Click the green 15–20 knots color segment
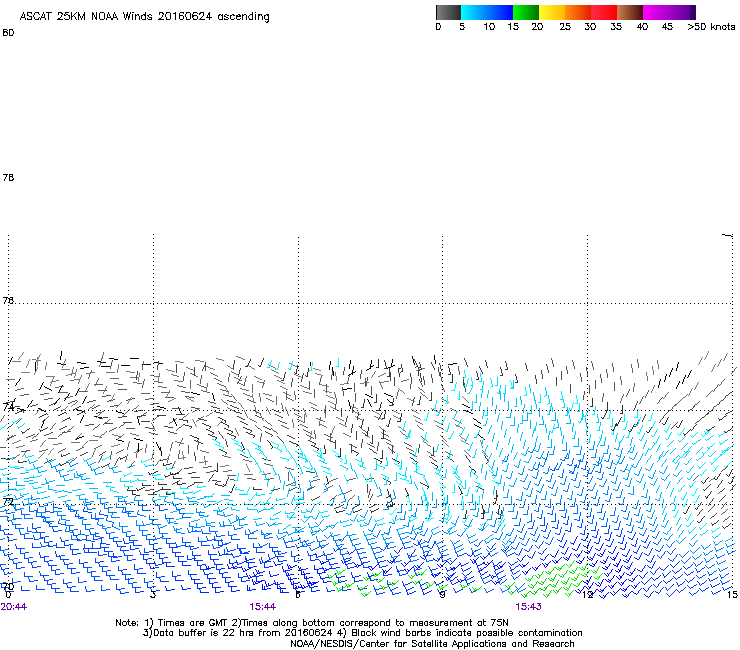Image resolution: width=740 pixels, height=650 pixels. 526,12
